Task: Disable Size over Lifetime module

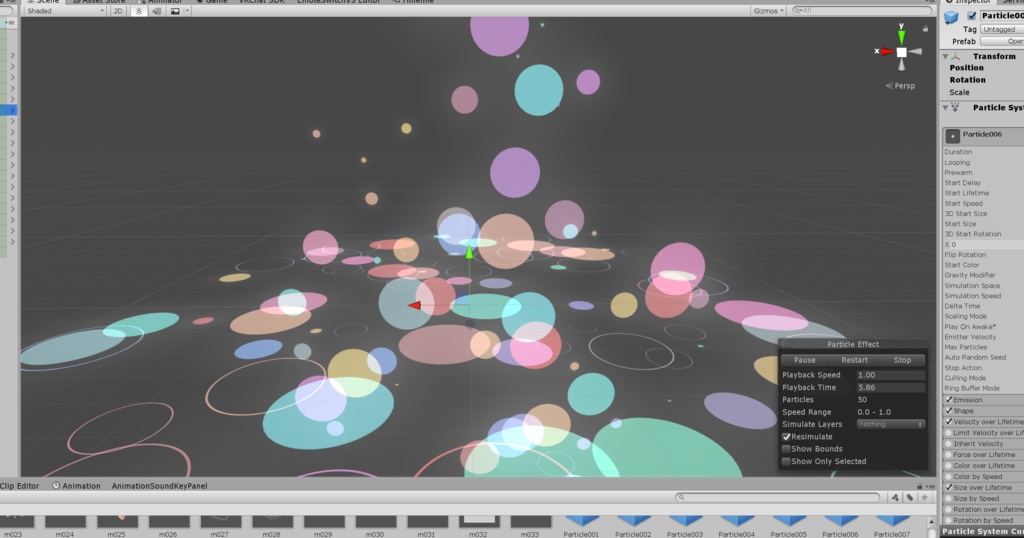Action: [x=949, y=488]
